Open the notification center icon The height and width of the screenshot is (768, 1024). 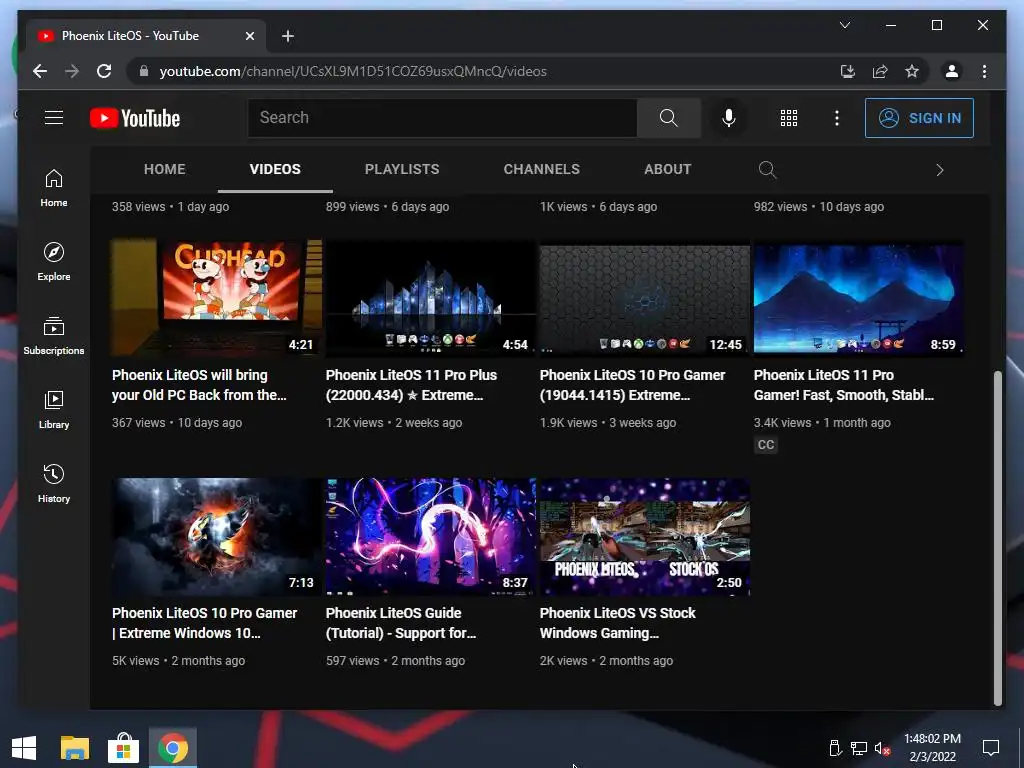(x=991, y=748)
